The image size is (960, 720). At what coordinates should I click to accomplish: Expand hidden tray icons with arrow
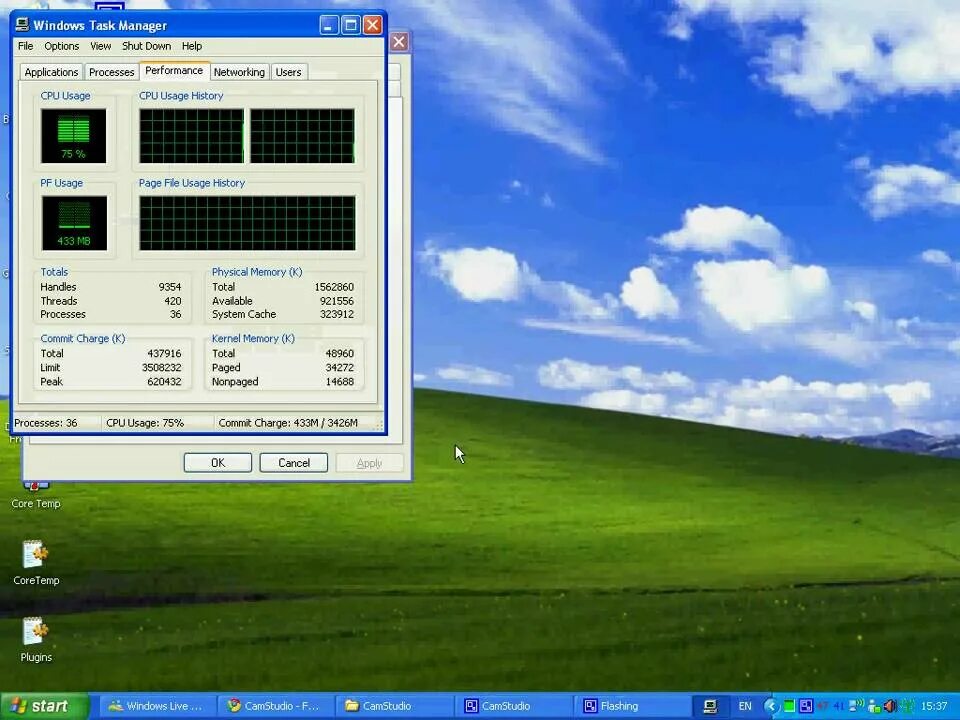tap(771, 707)
